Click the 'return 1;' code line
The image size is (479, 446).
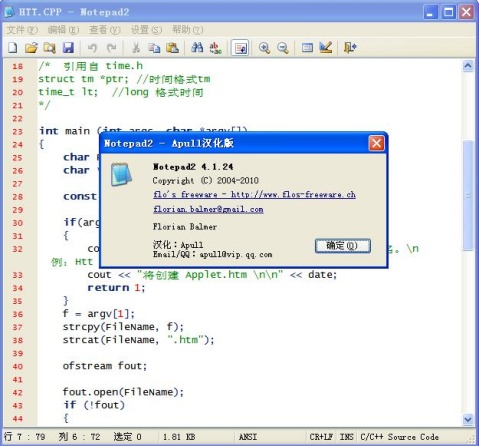pyautogui.click(x=116, y=288)
